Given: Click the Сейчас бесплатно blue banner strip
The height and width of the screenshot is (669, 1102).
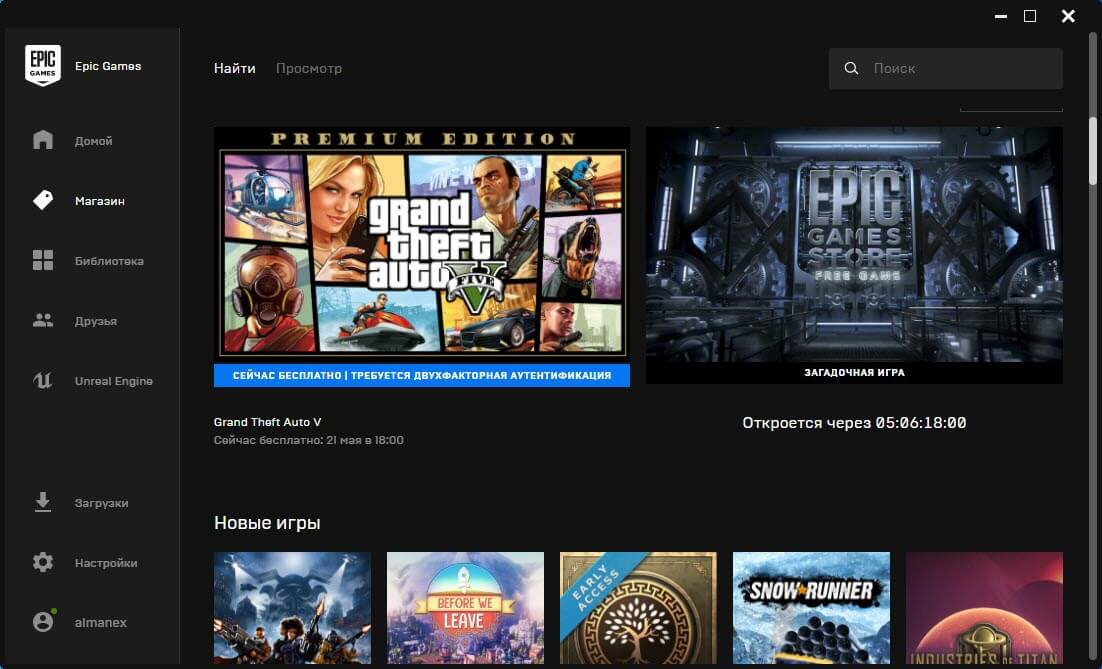Looking at the screenshot, I should pos(422,375).
